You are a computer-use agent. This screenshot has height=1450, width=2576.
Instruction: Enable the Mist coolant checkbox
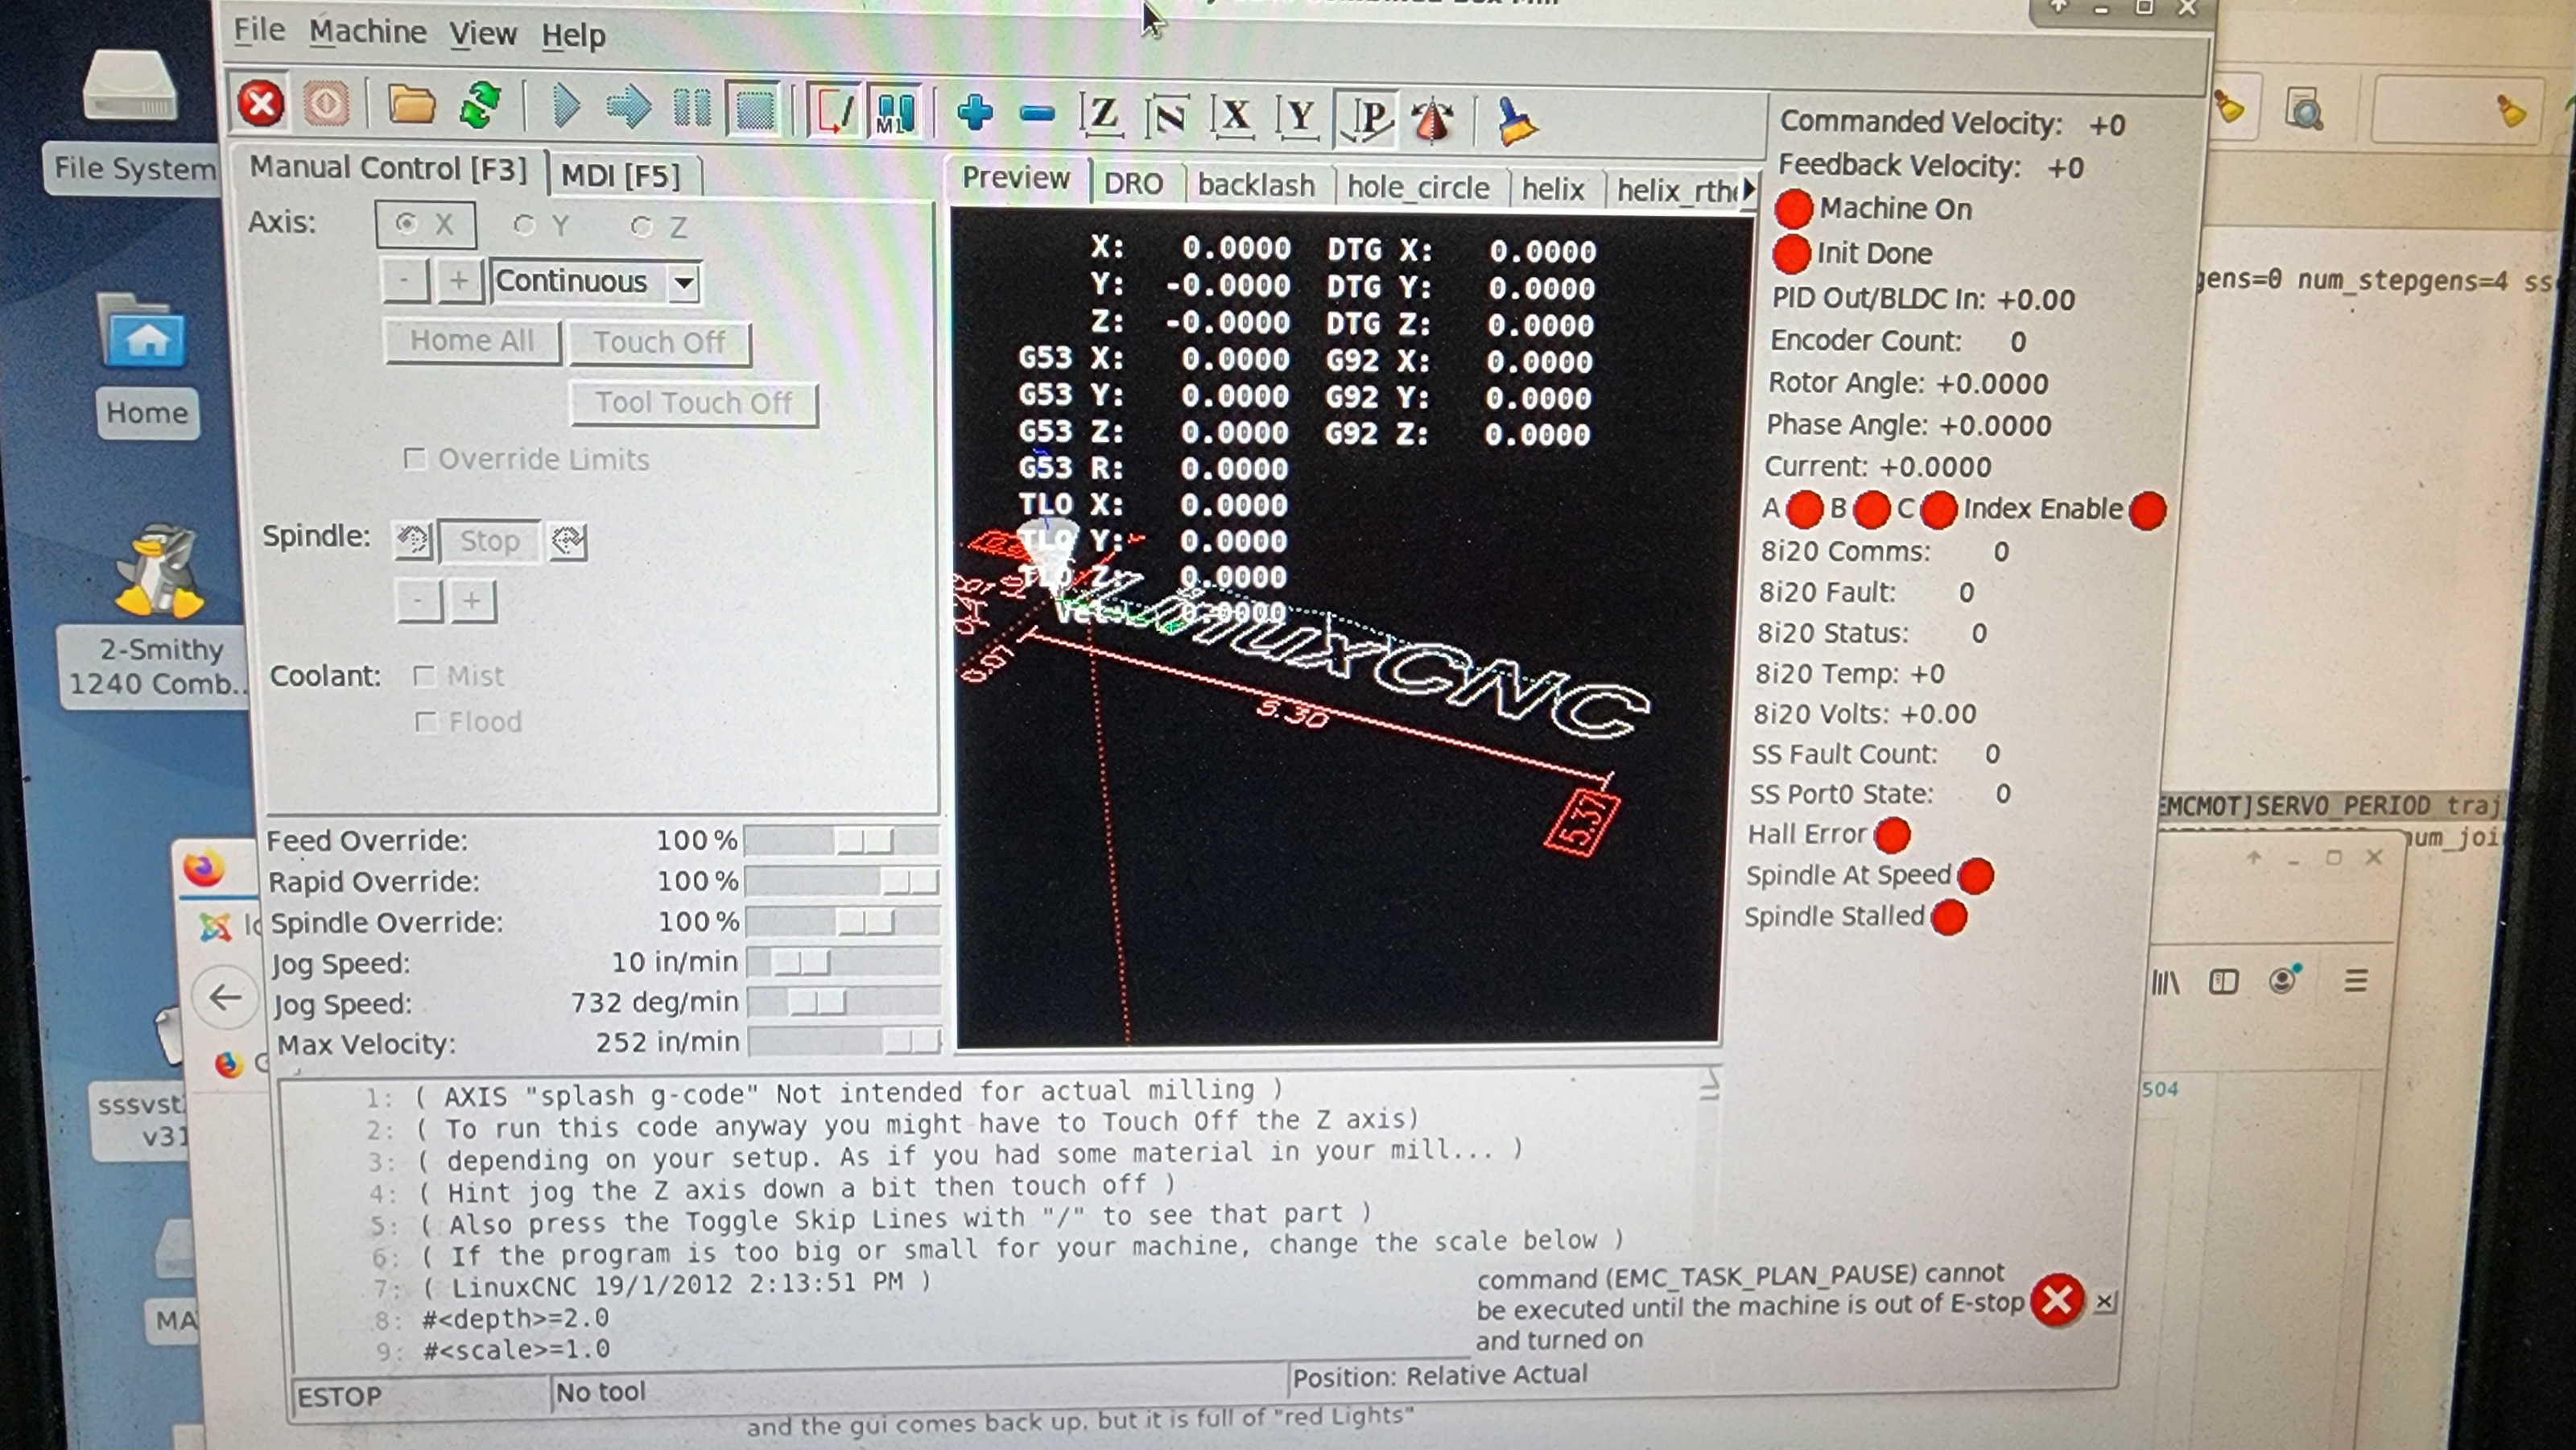tap(424, 676)
